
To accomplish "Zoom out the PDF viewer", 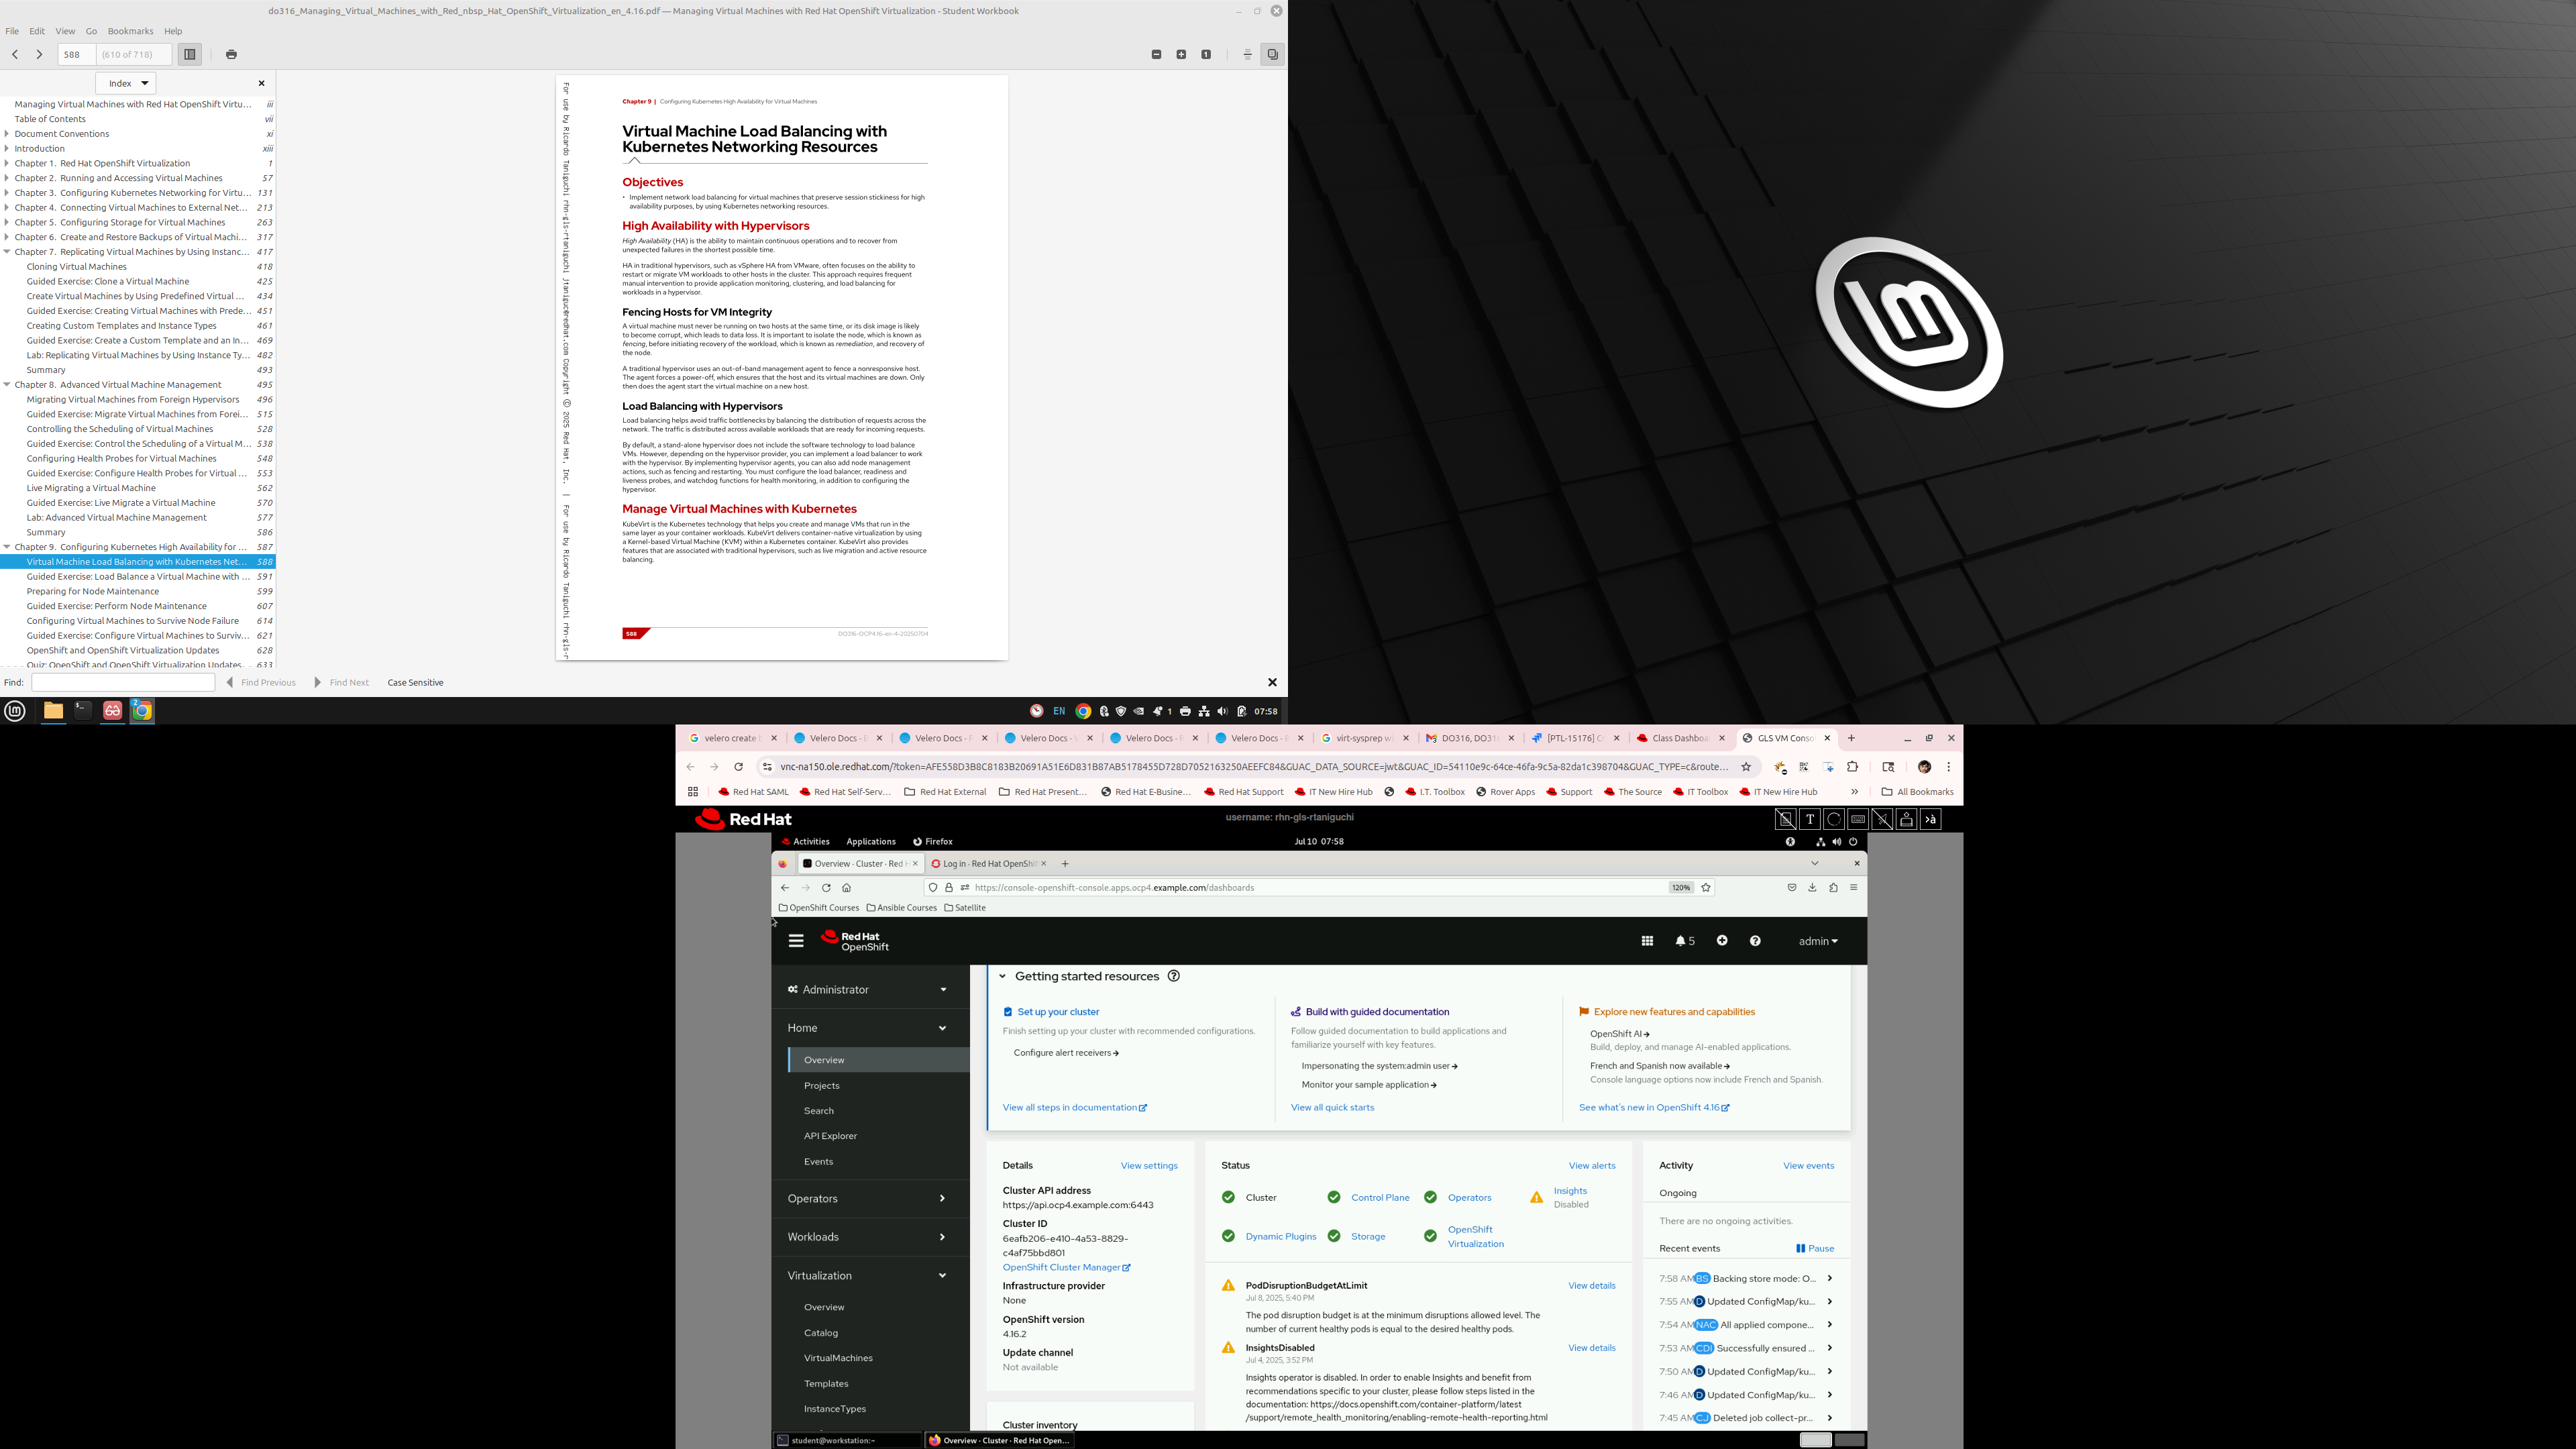I will tap(1156, 54).
